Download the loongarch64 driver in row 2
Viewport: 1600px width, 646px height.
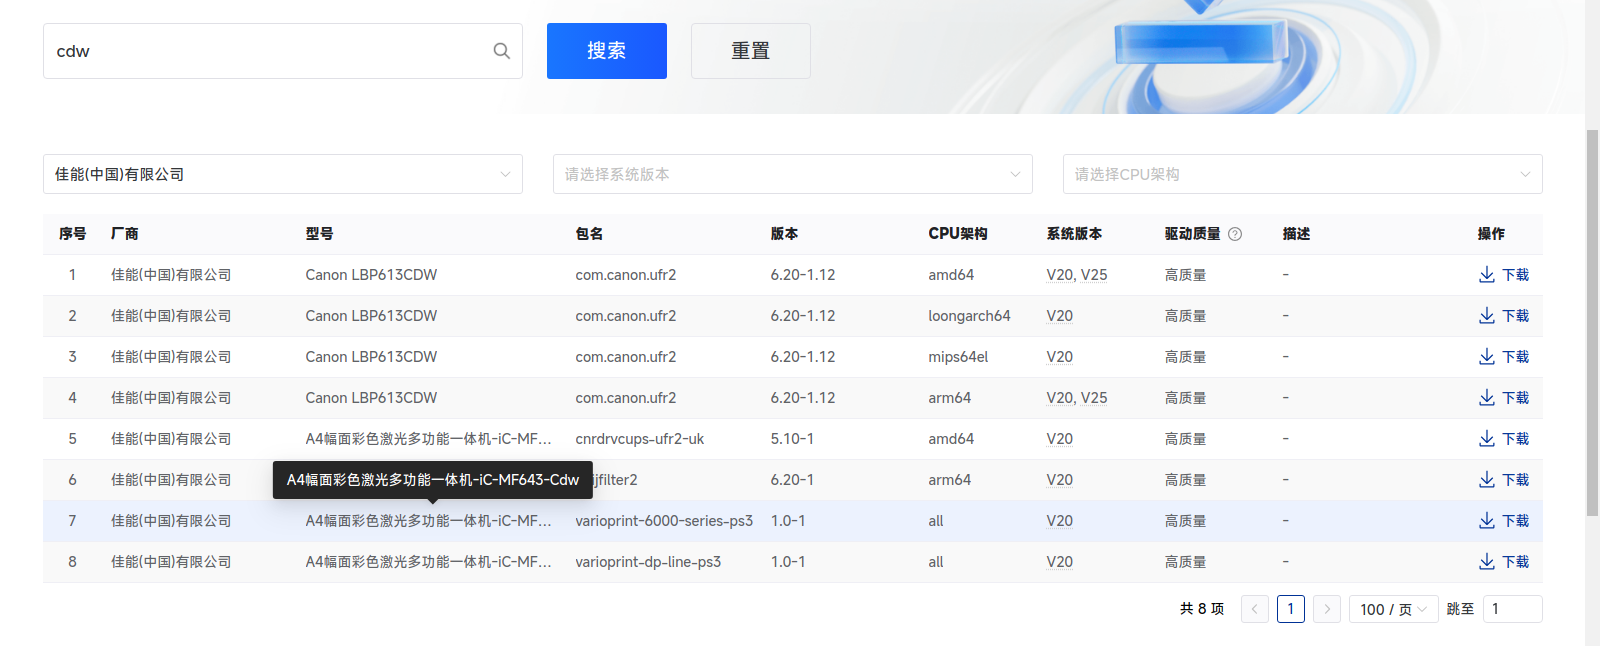[x=1504, y=316]
